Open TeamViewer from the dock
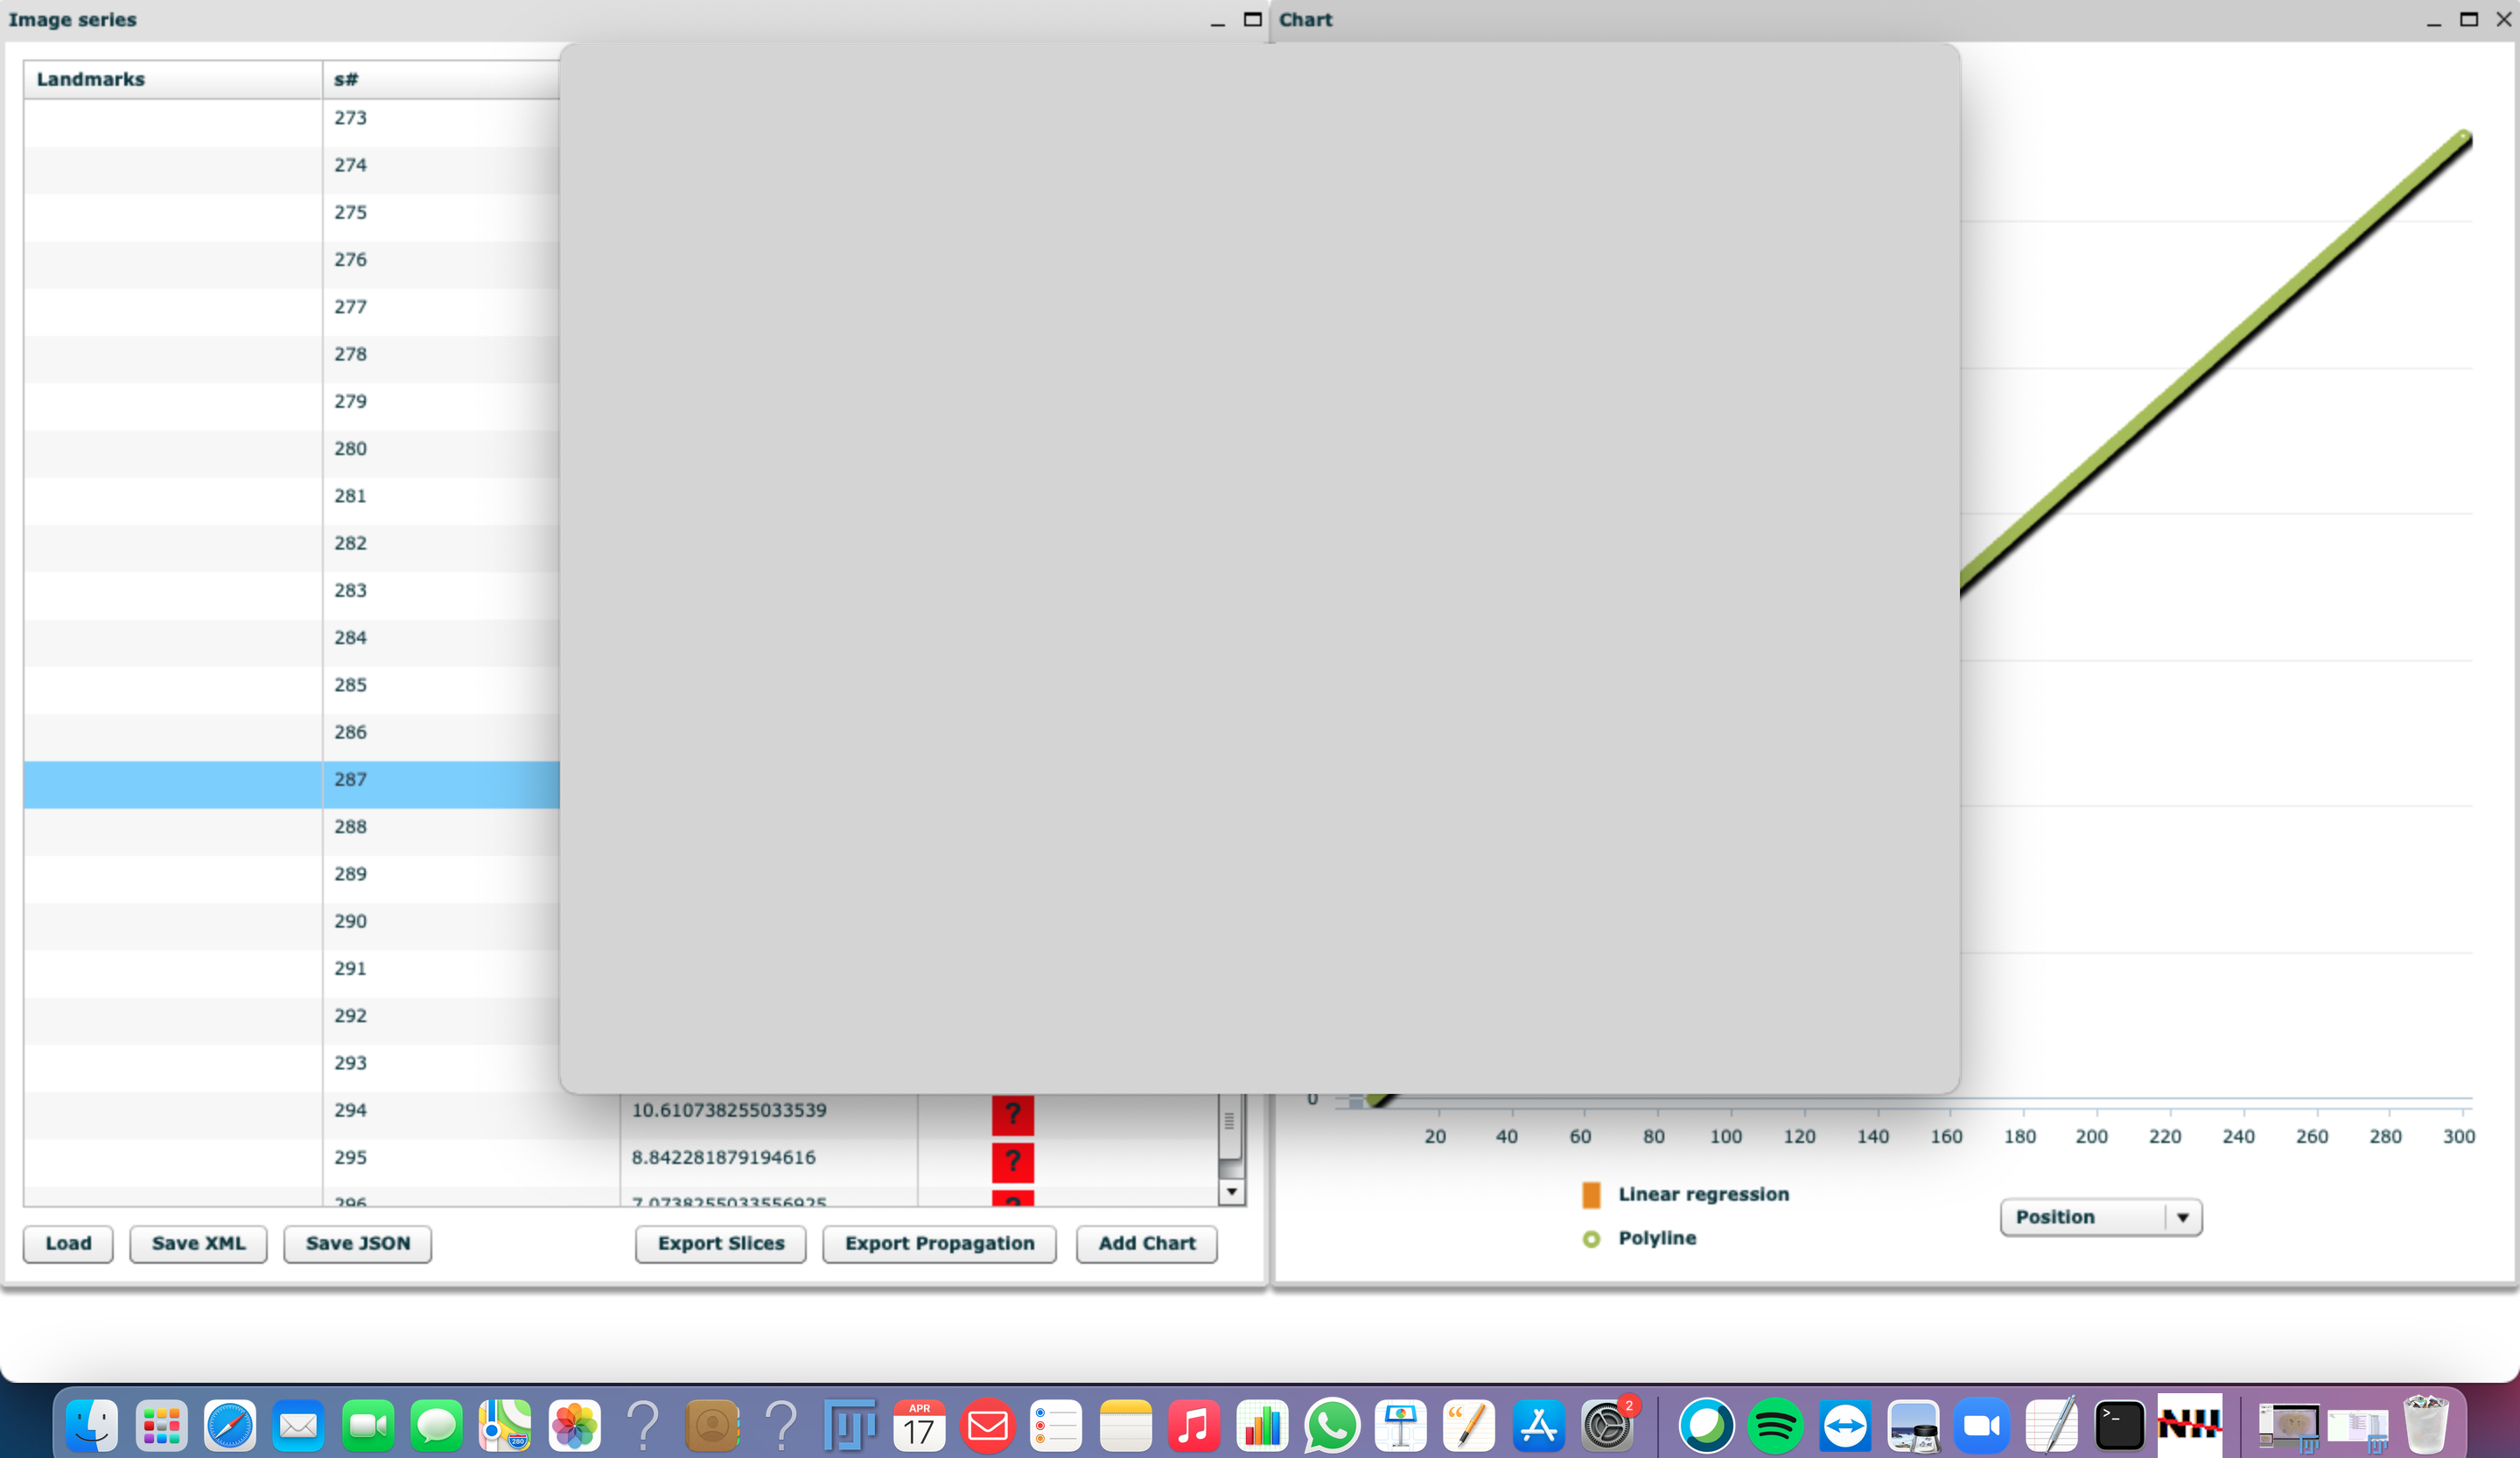 1844,1426
